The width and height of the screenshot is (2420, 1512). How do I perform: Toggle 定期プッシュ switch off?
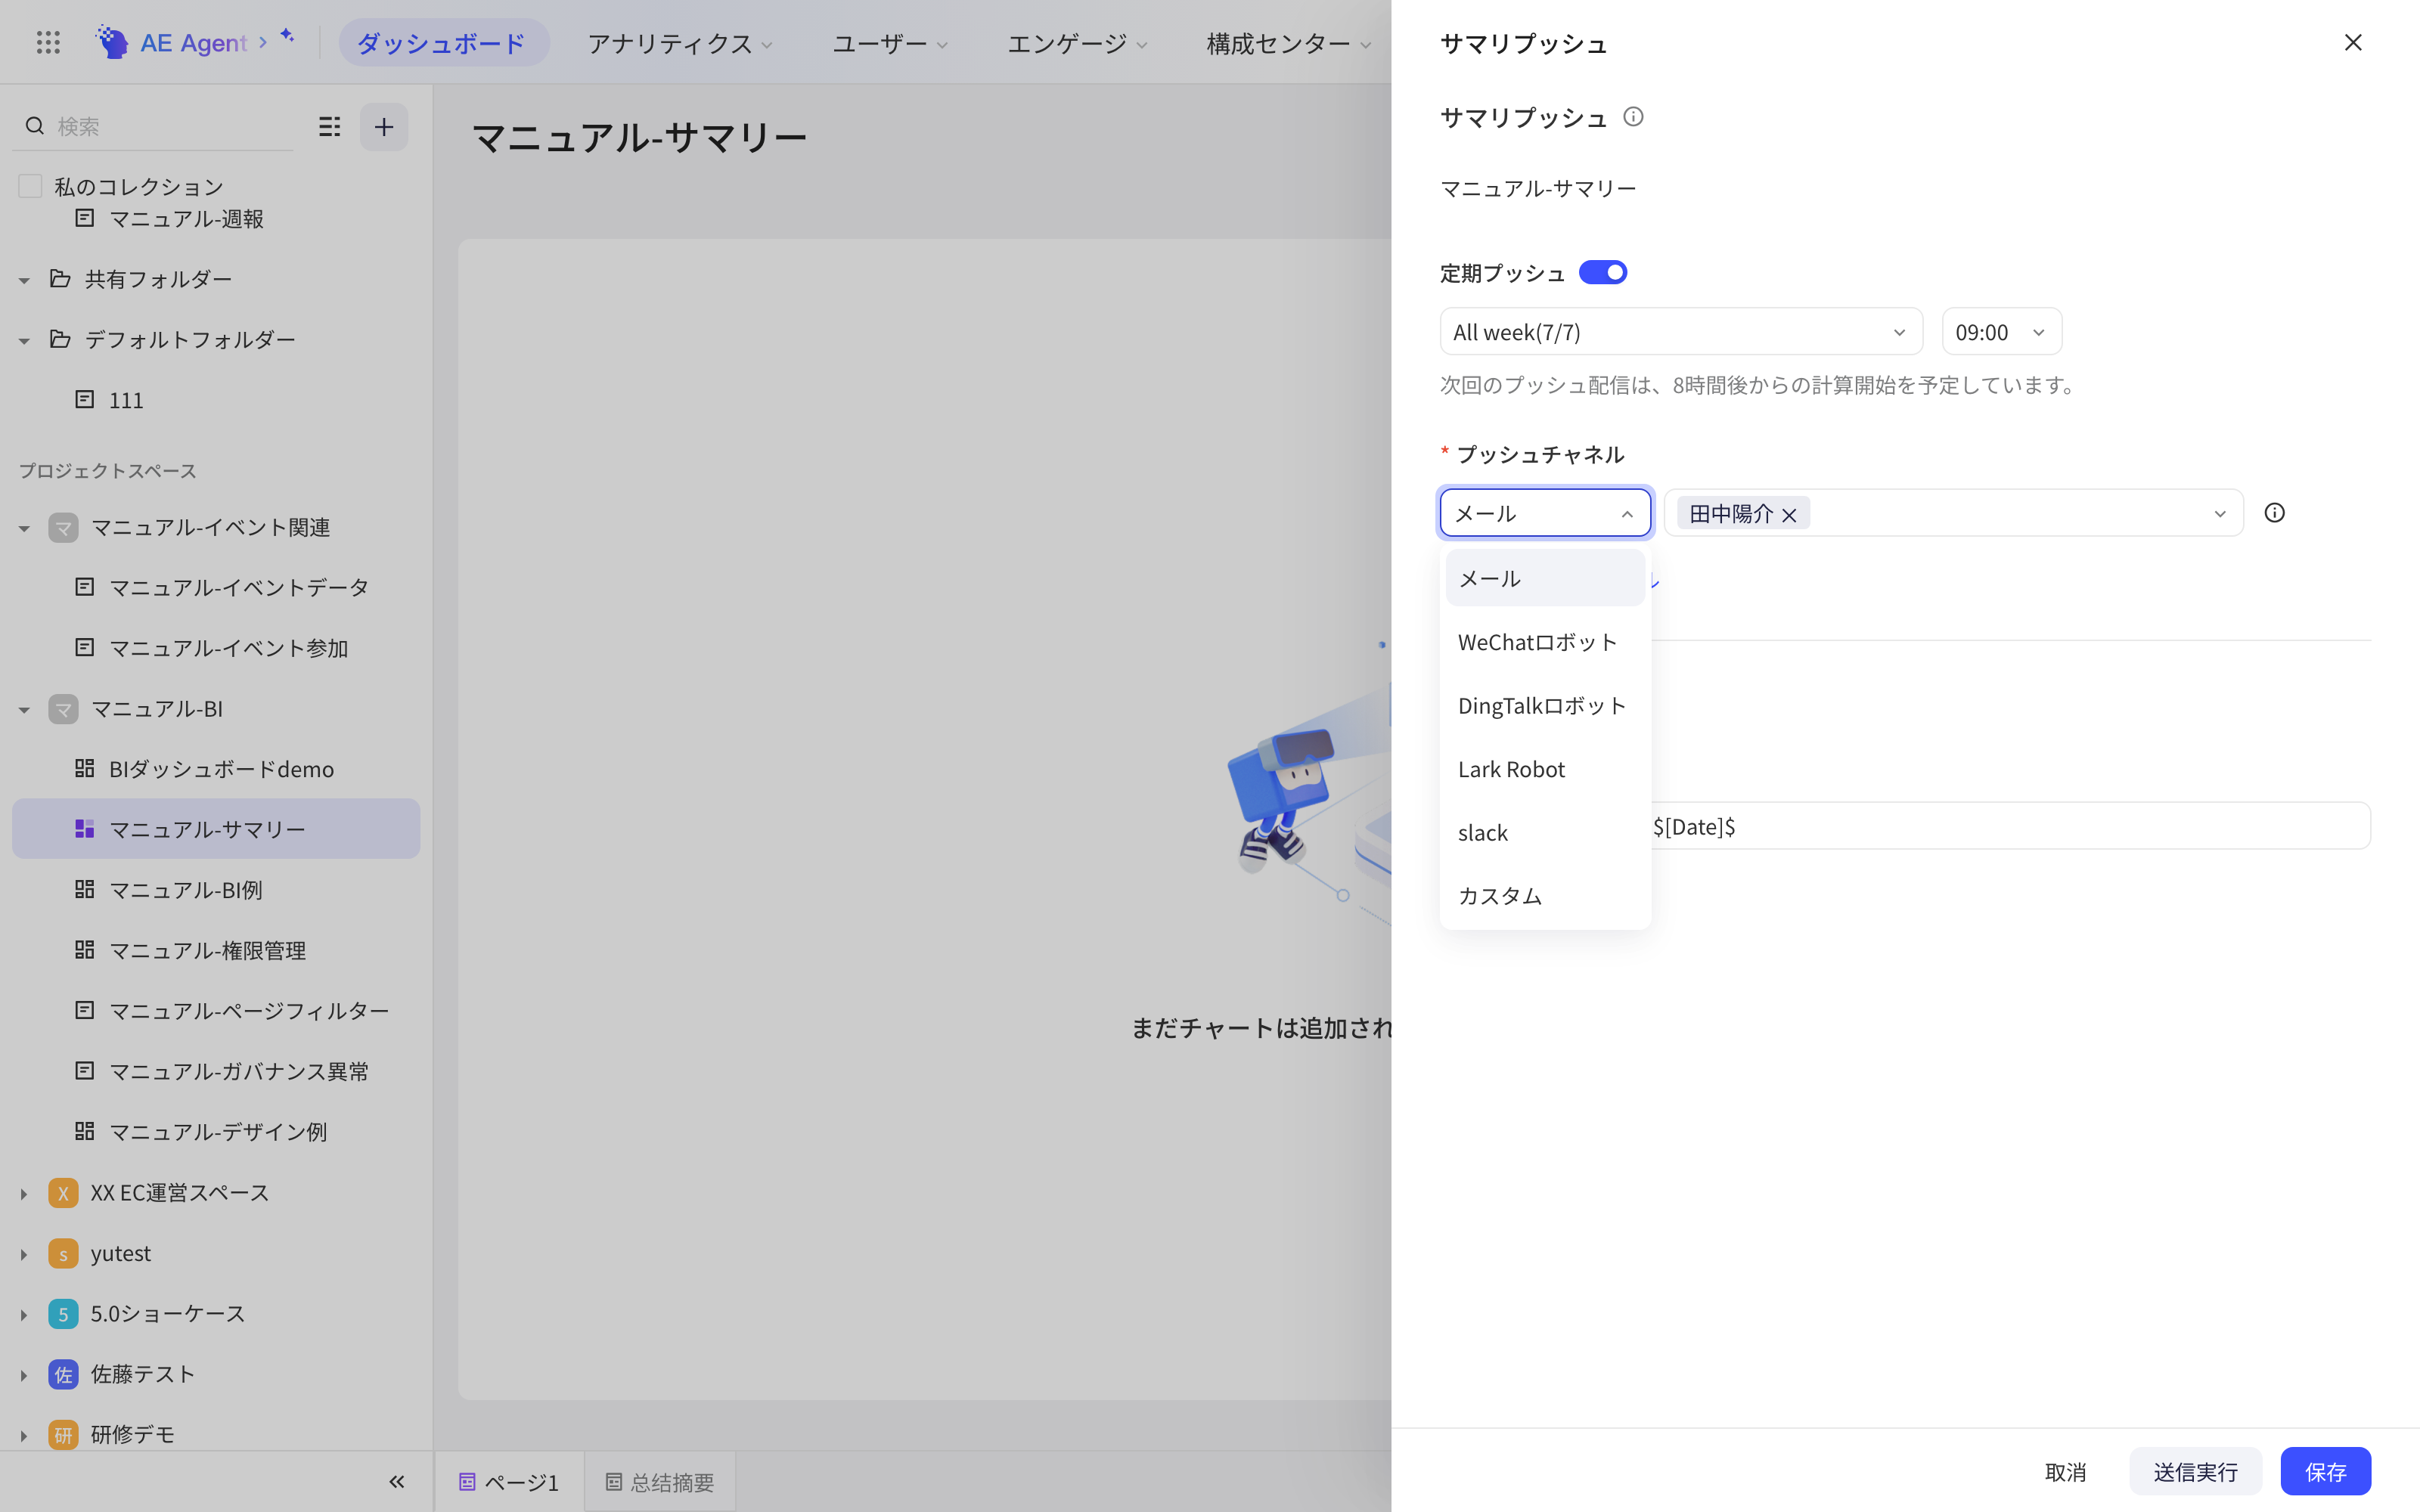coord(1603,273)
